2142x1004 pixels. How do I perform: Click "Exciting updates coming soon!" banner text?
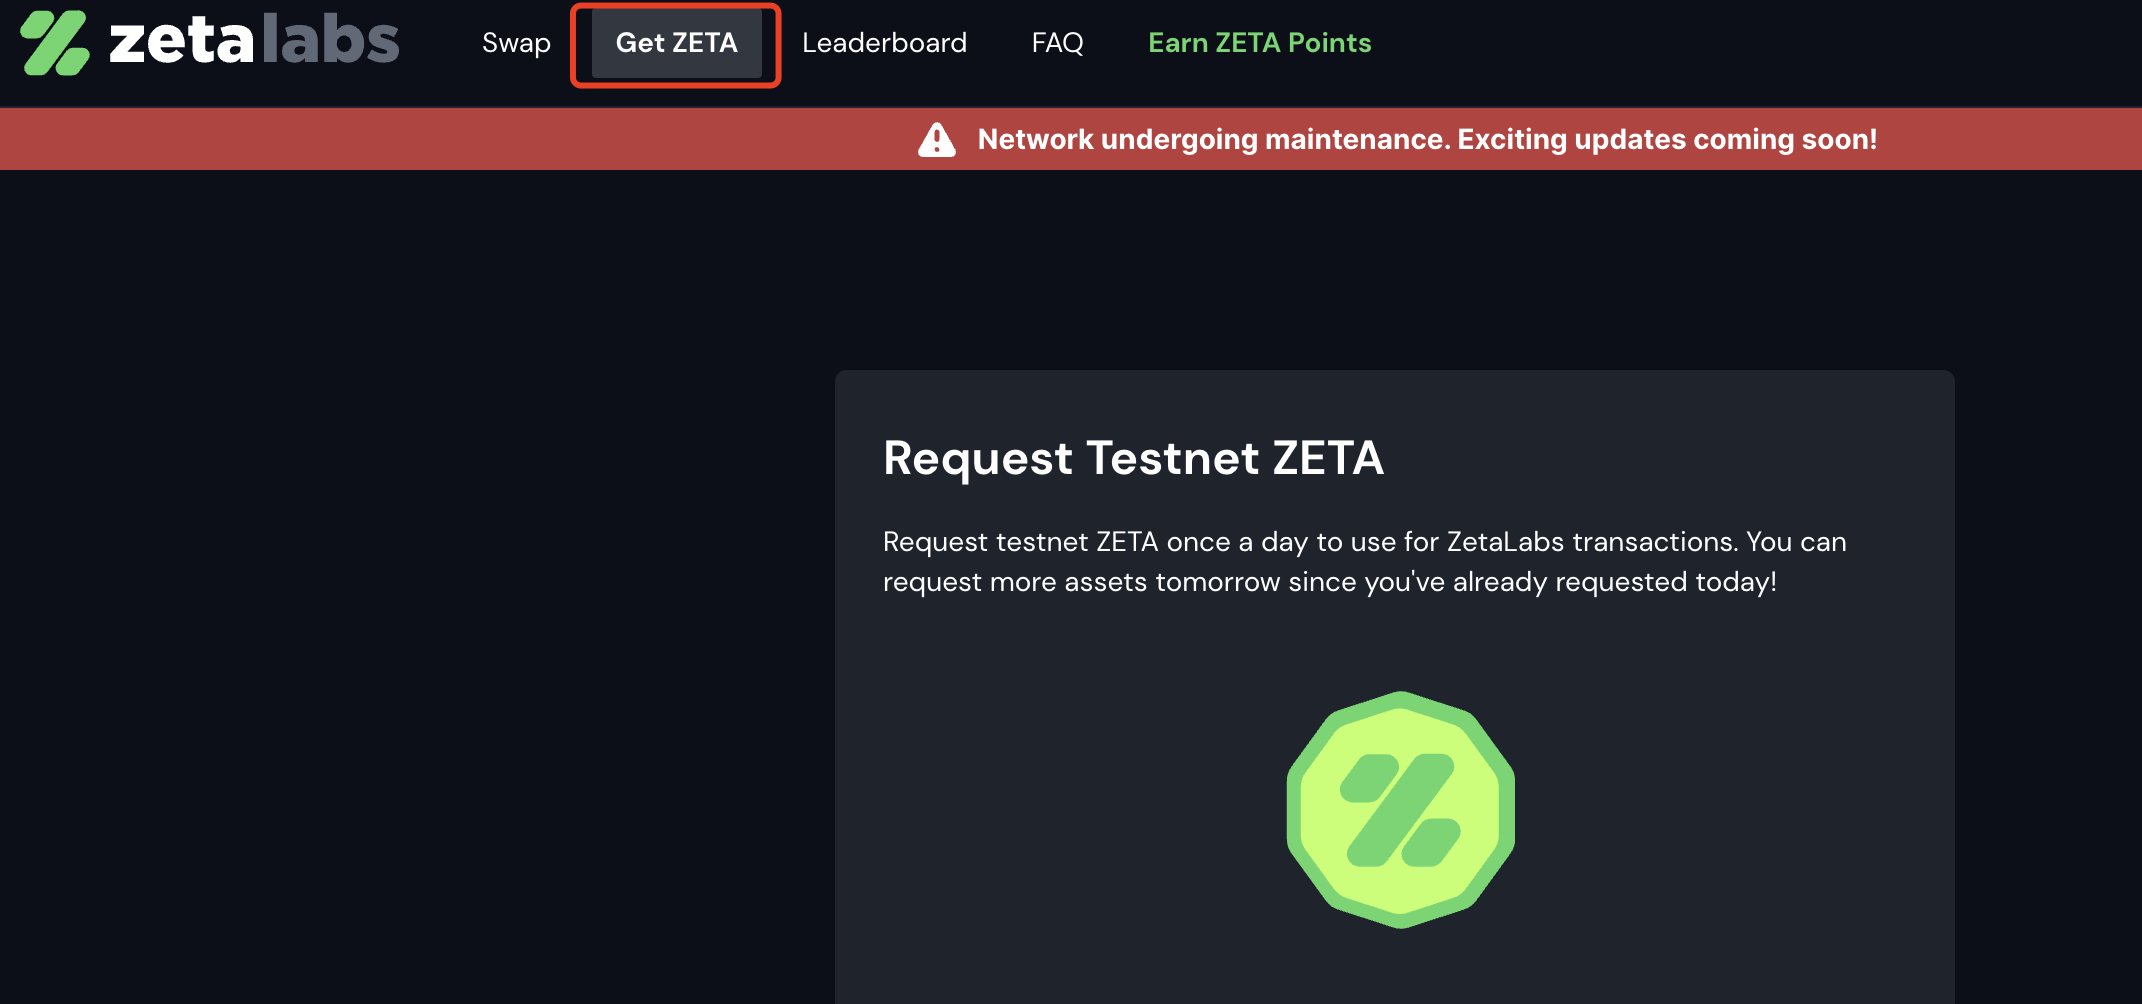1667,140
